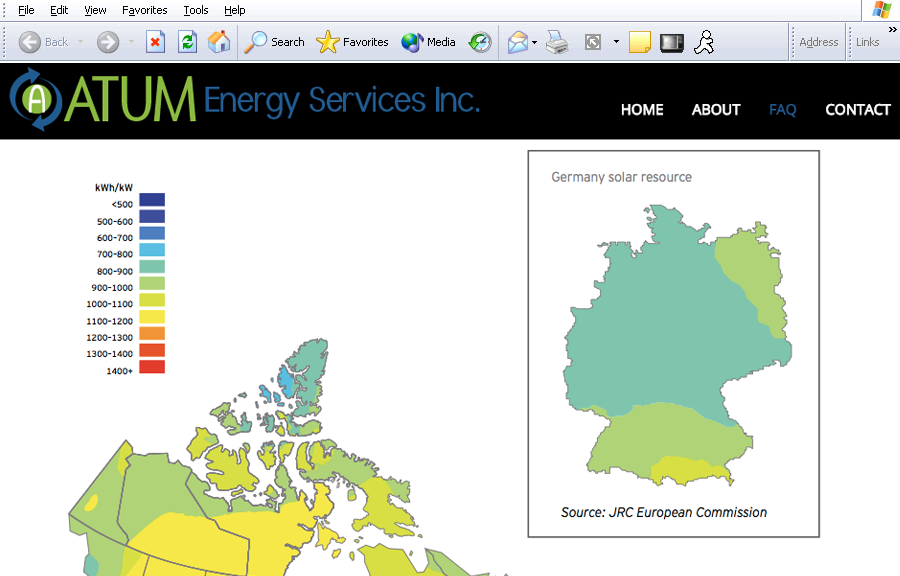900x576 pixels.
Task: Open the Media toolbar button
Action: [428, 42]
